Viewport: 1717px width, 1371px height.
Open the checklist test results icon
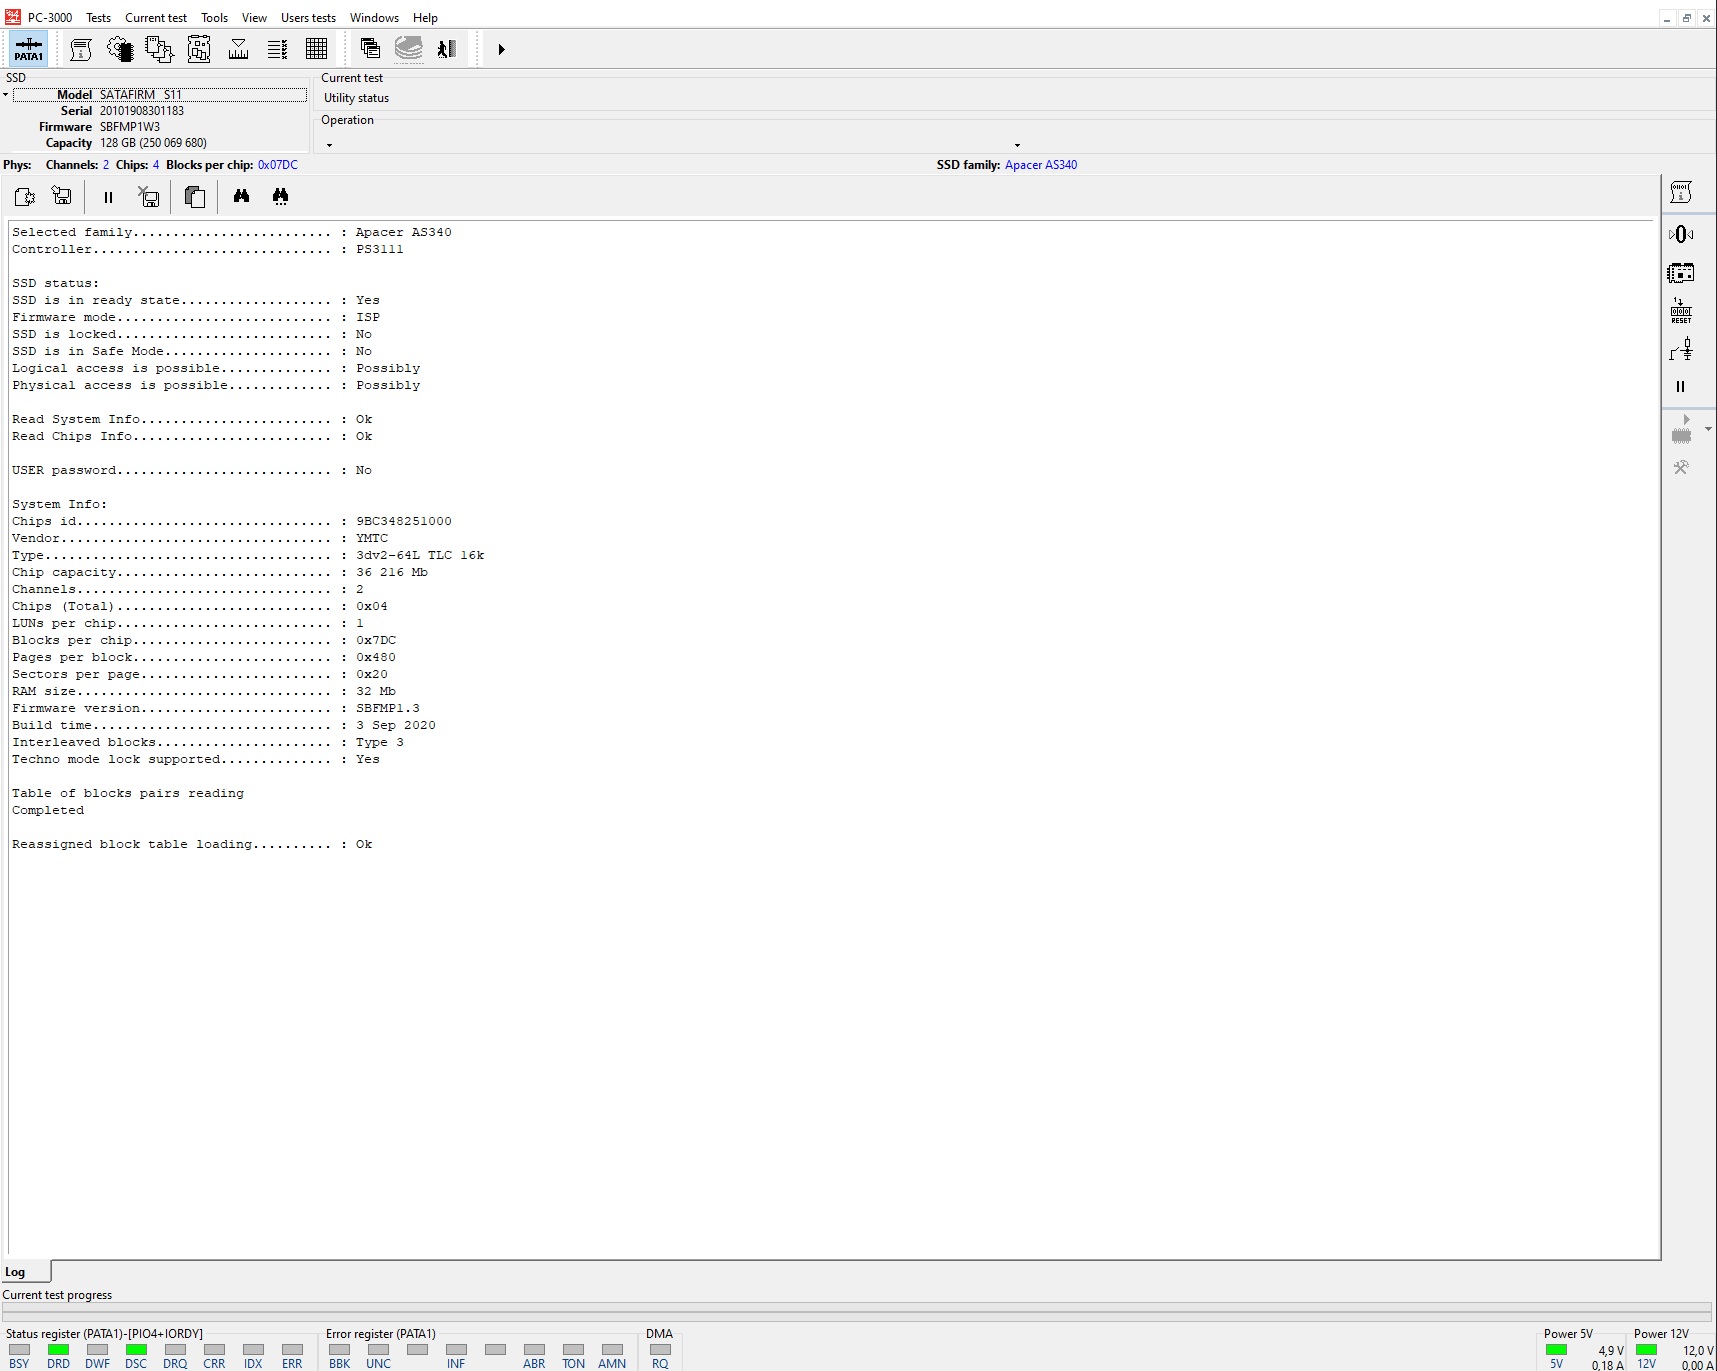point(278,49)
